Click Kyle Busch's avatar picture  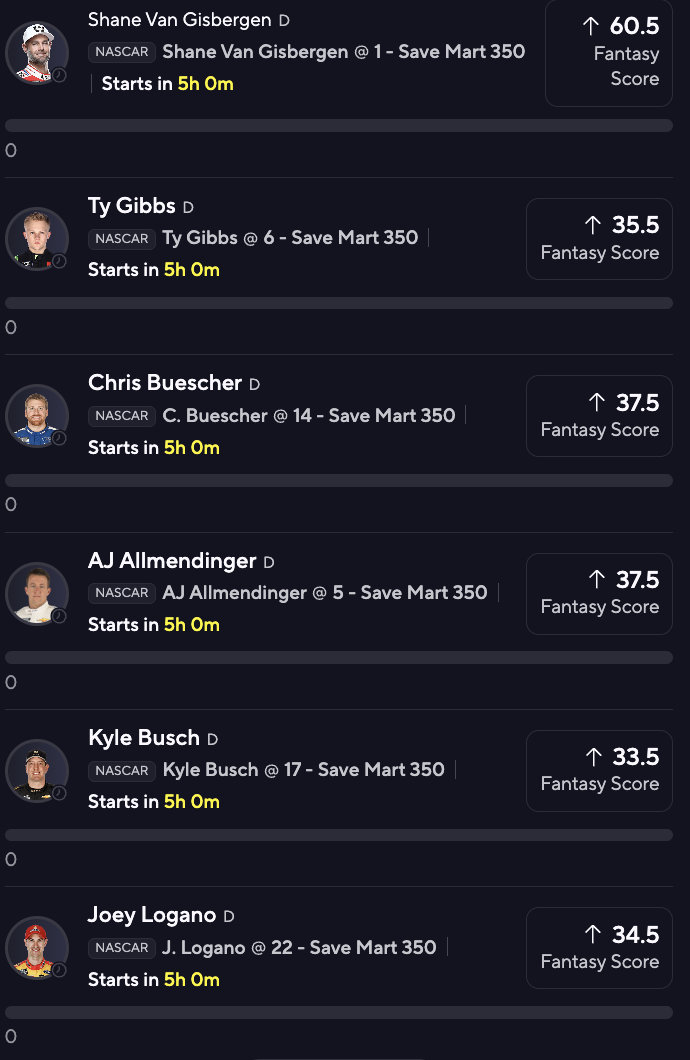tap(37, 770)
